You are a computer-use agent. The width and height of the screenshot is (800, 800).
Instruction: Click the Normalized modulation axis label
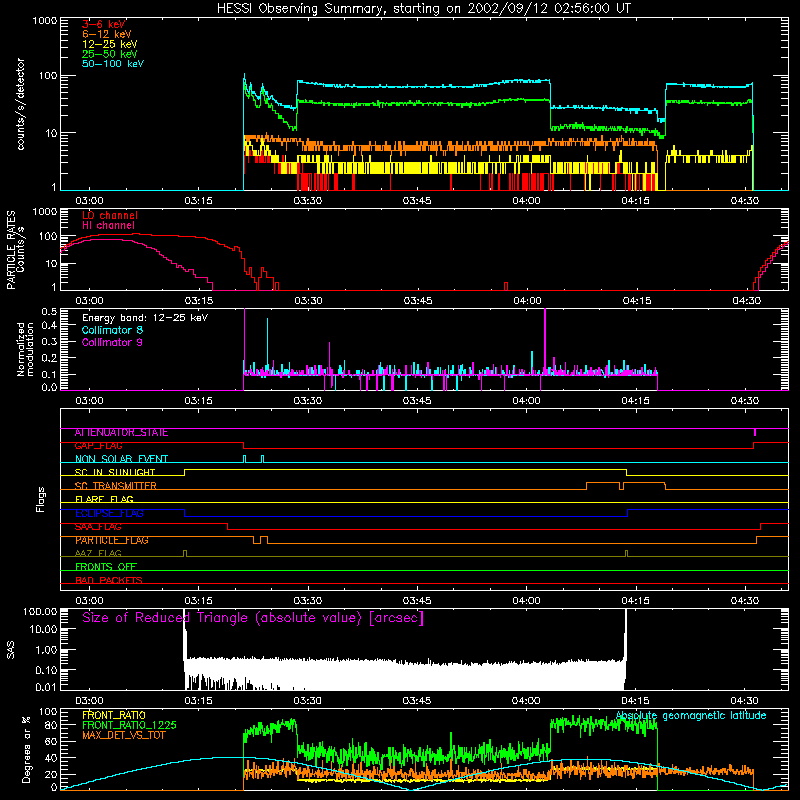point(26,349)
